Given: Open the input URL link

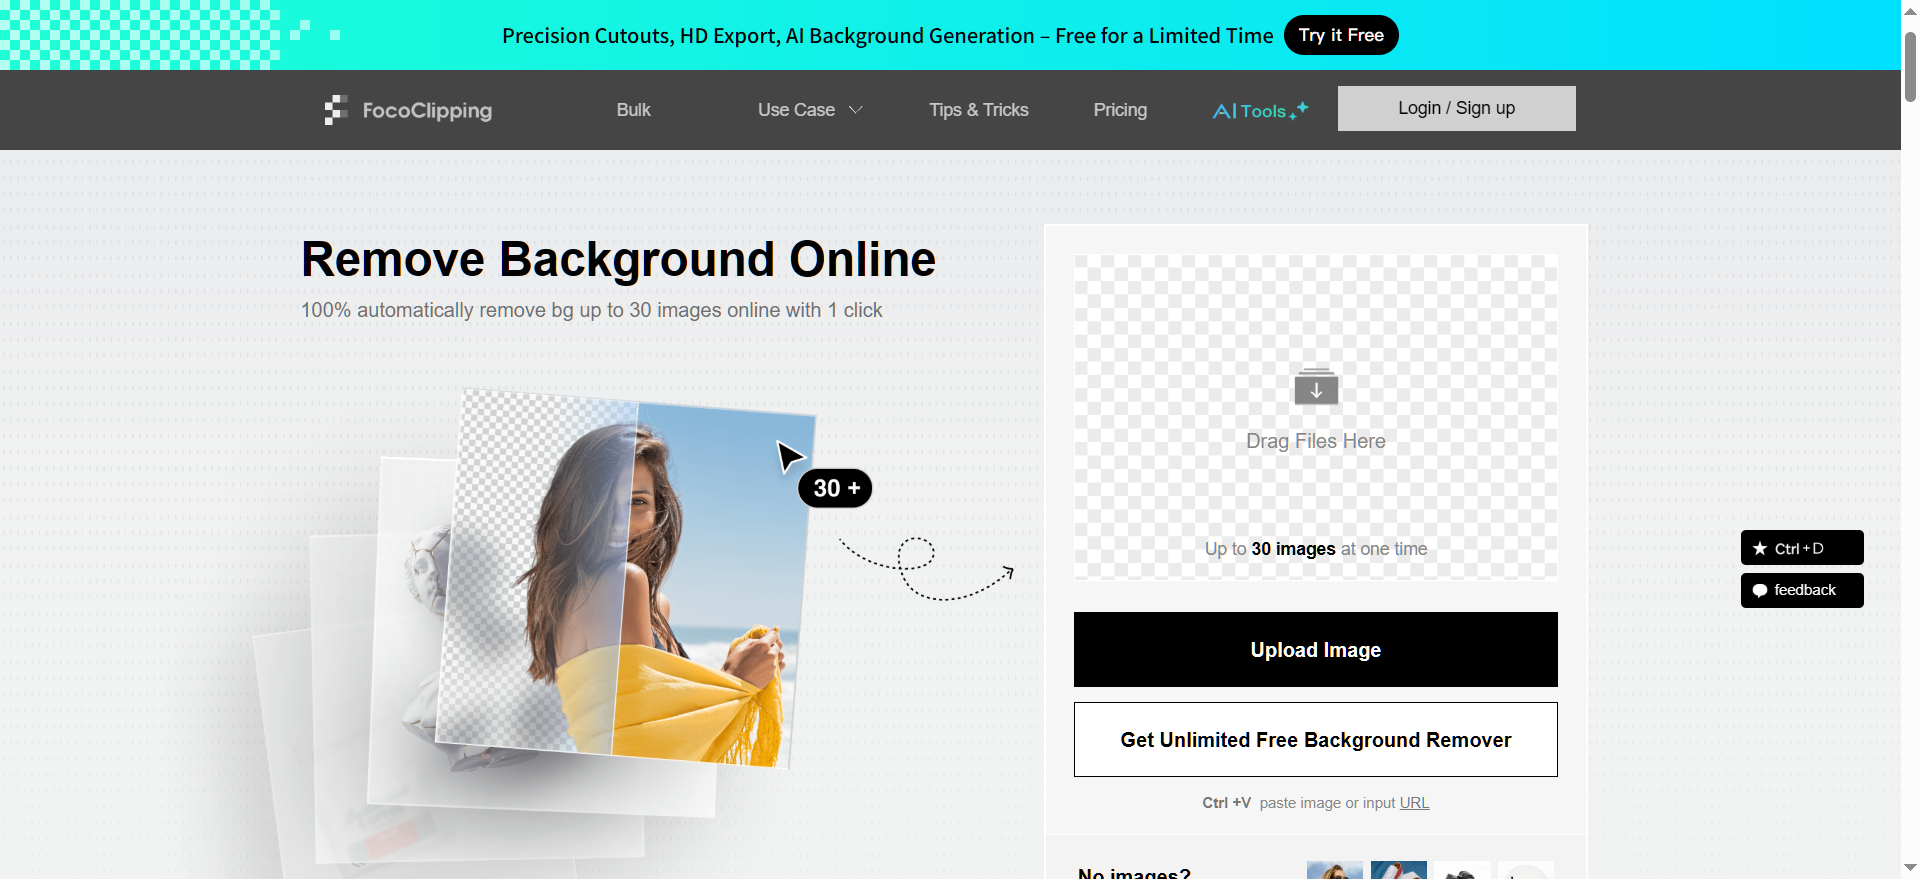Looking at the screenshot, I should [1414, 803].
